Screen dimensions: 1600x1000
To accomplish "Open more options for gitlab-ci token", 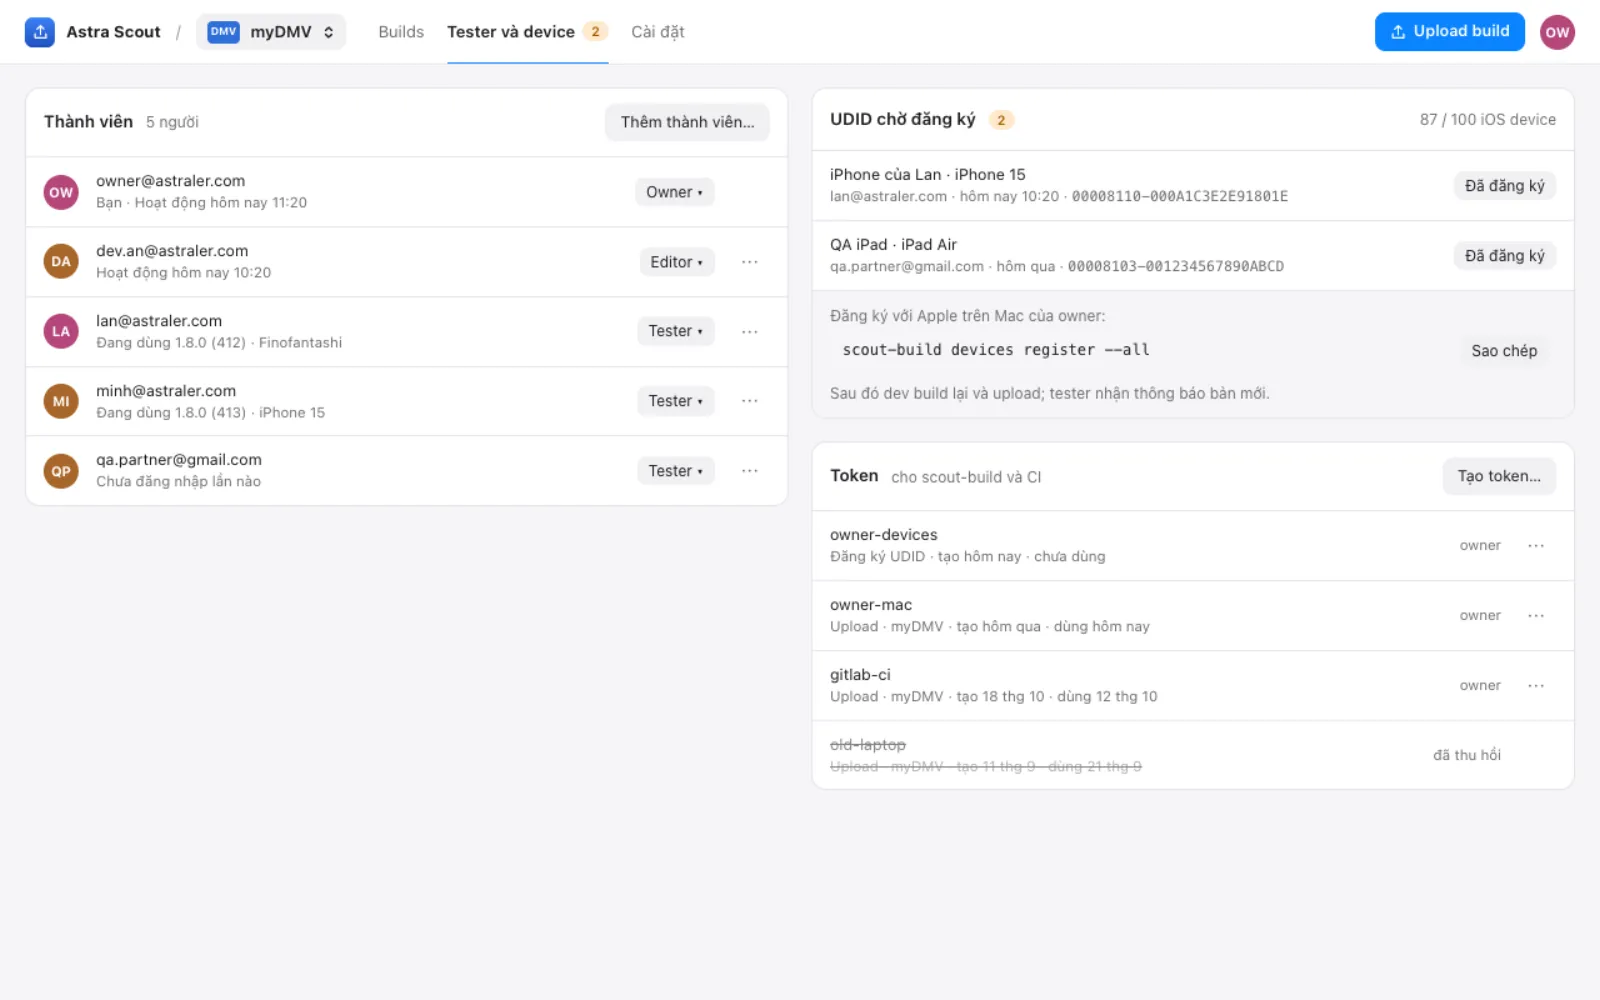I will (1536, 686).
